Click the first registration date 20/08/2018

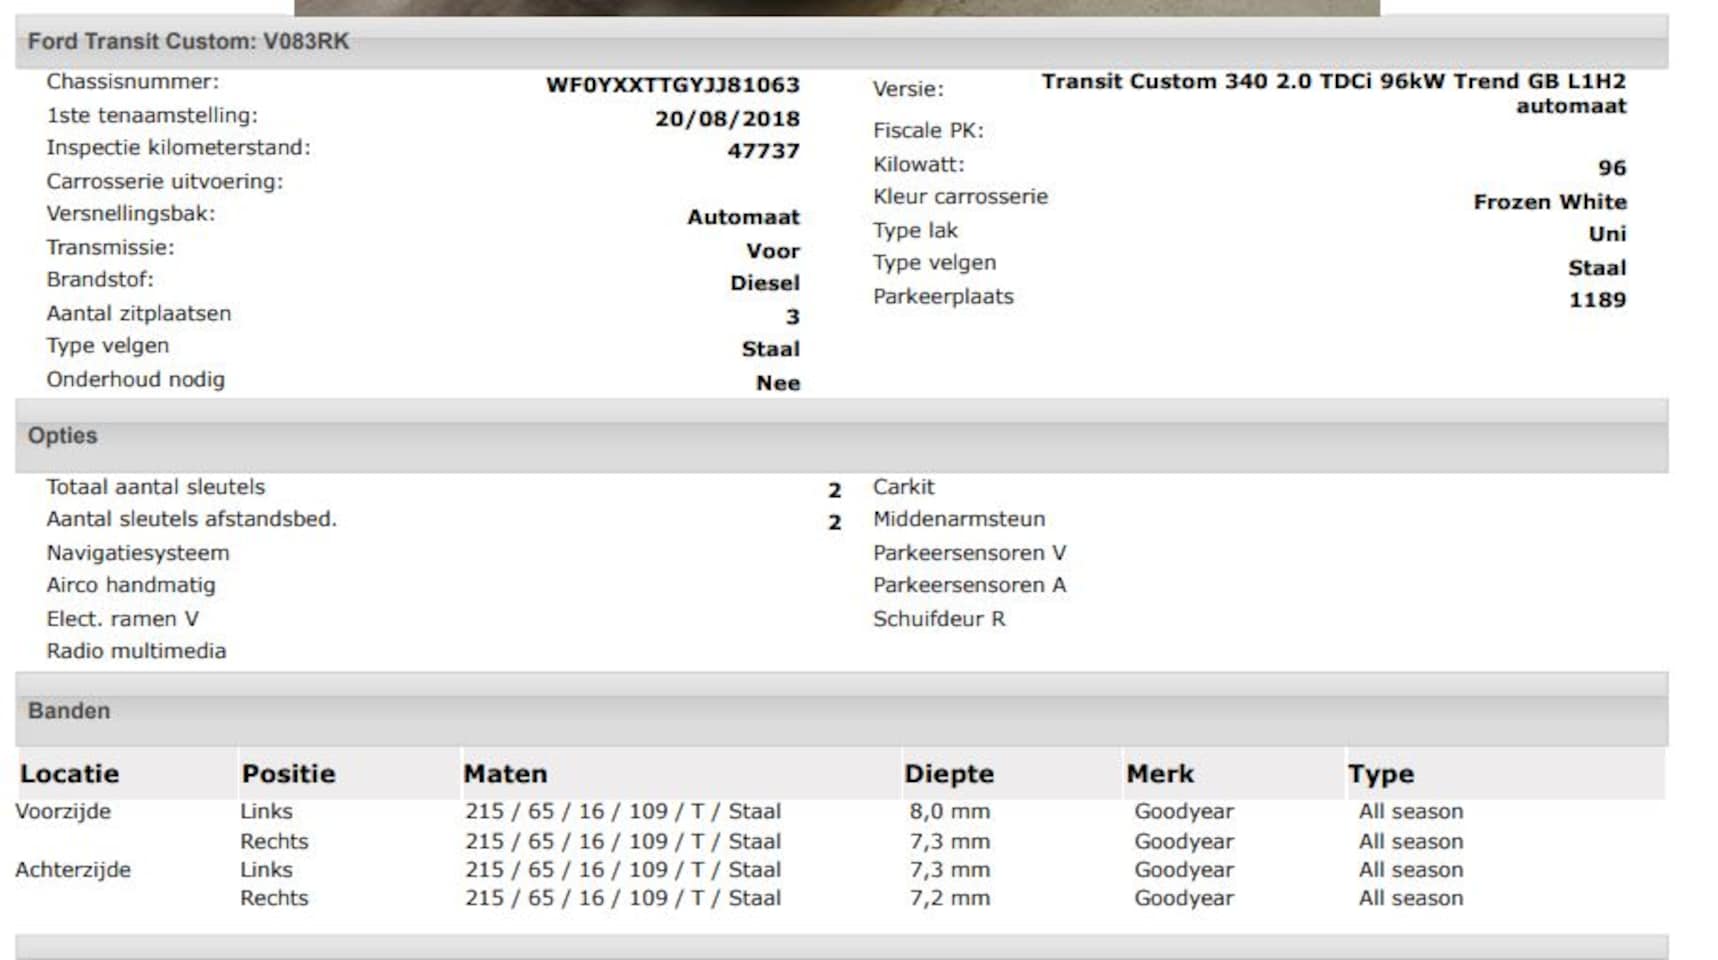tap(727, 119)
